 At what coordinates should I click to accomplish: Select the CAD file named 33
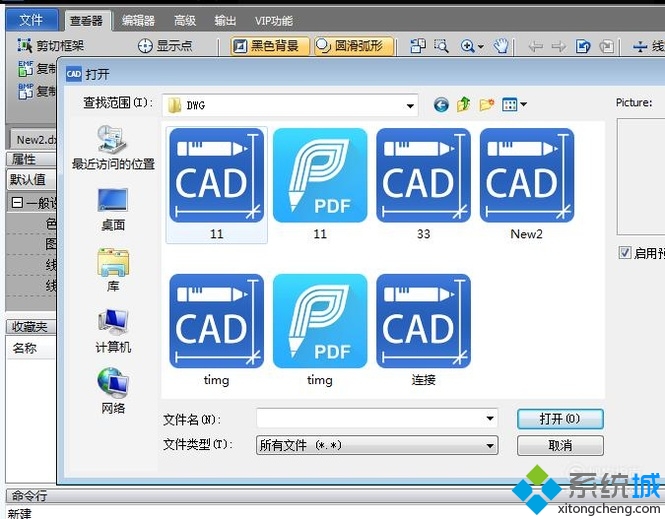[423, 185]
